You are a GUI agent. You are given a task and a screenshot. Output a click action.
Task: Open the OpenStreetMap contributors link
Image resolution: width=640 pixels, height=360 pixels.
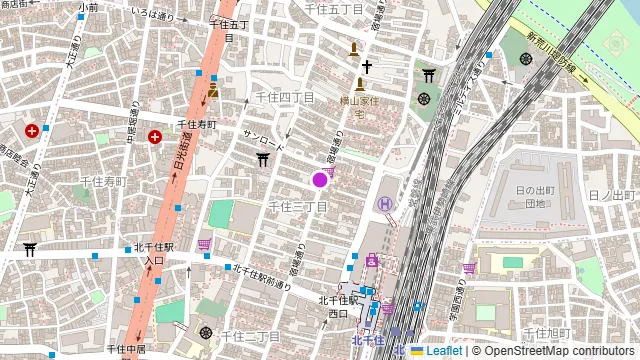(x=559, y=351)
